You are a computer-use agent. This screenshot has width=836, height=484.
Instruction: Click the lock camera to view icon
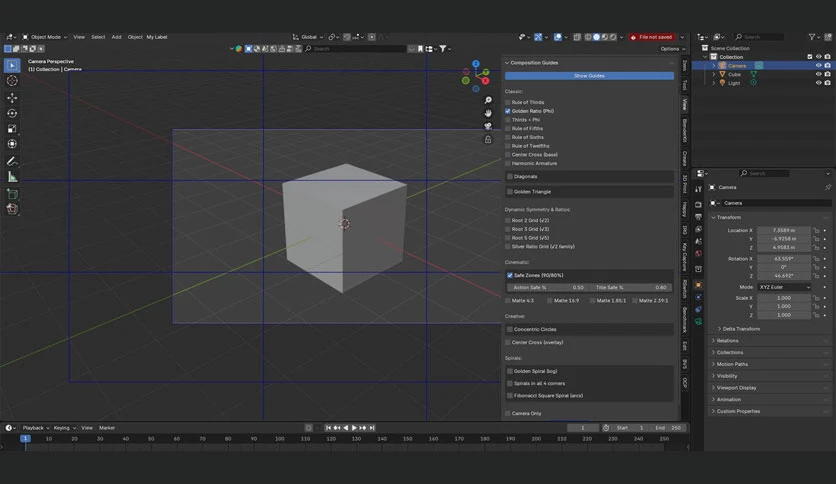(488, 140)
